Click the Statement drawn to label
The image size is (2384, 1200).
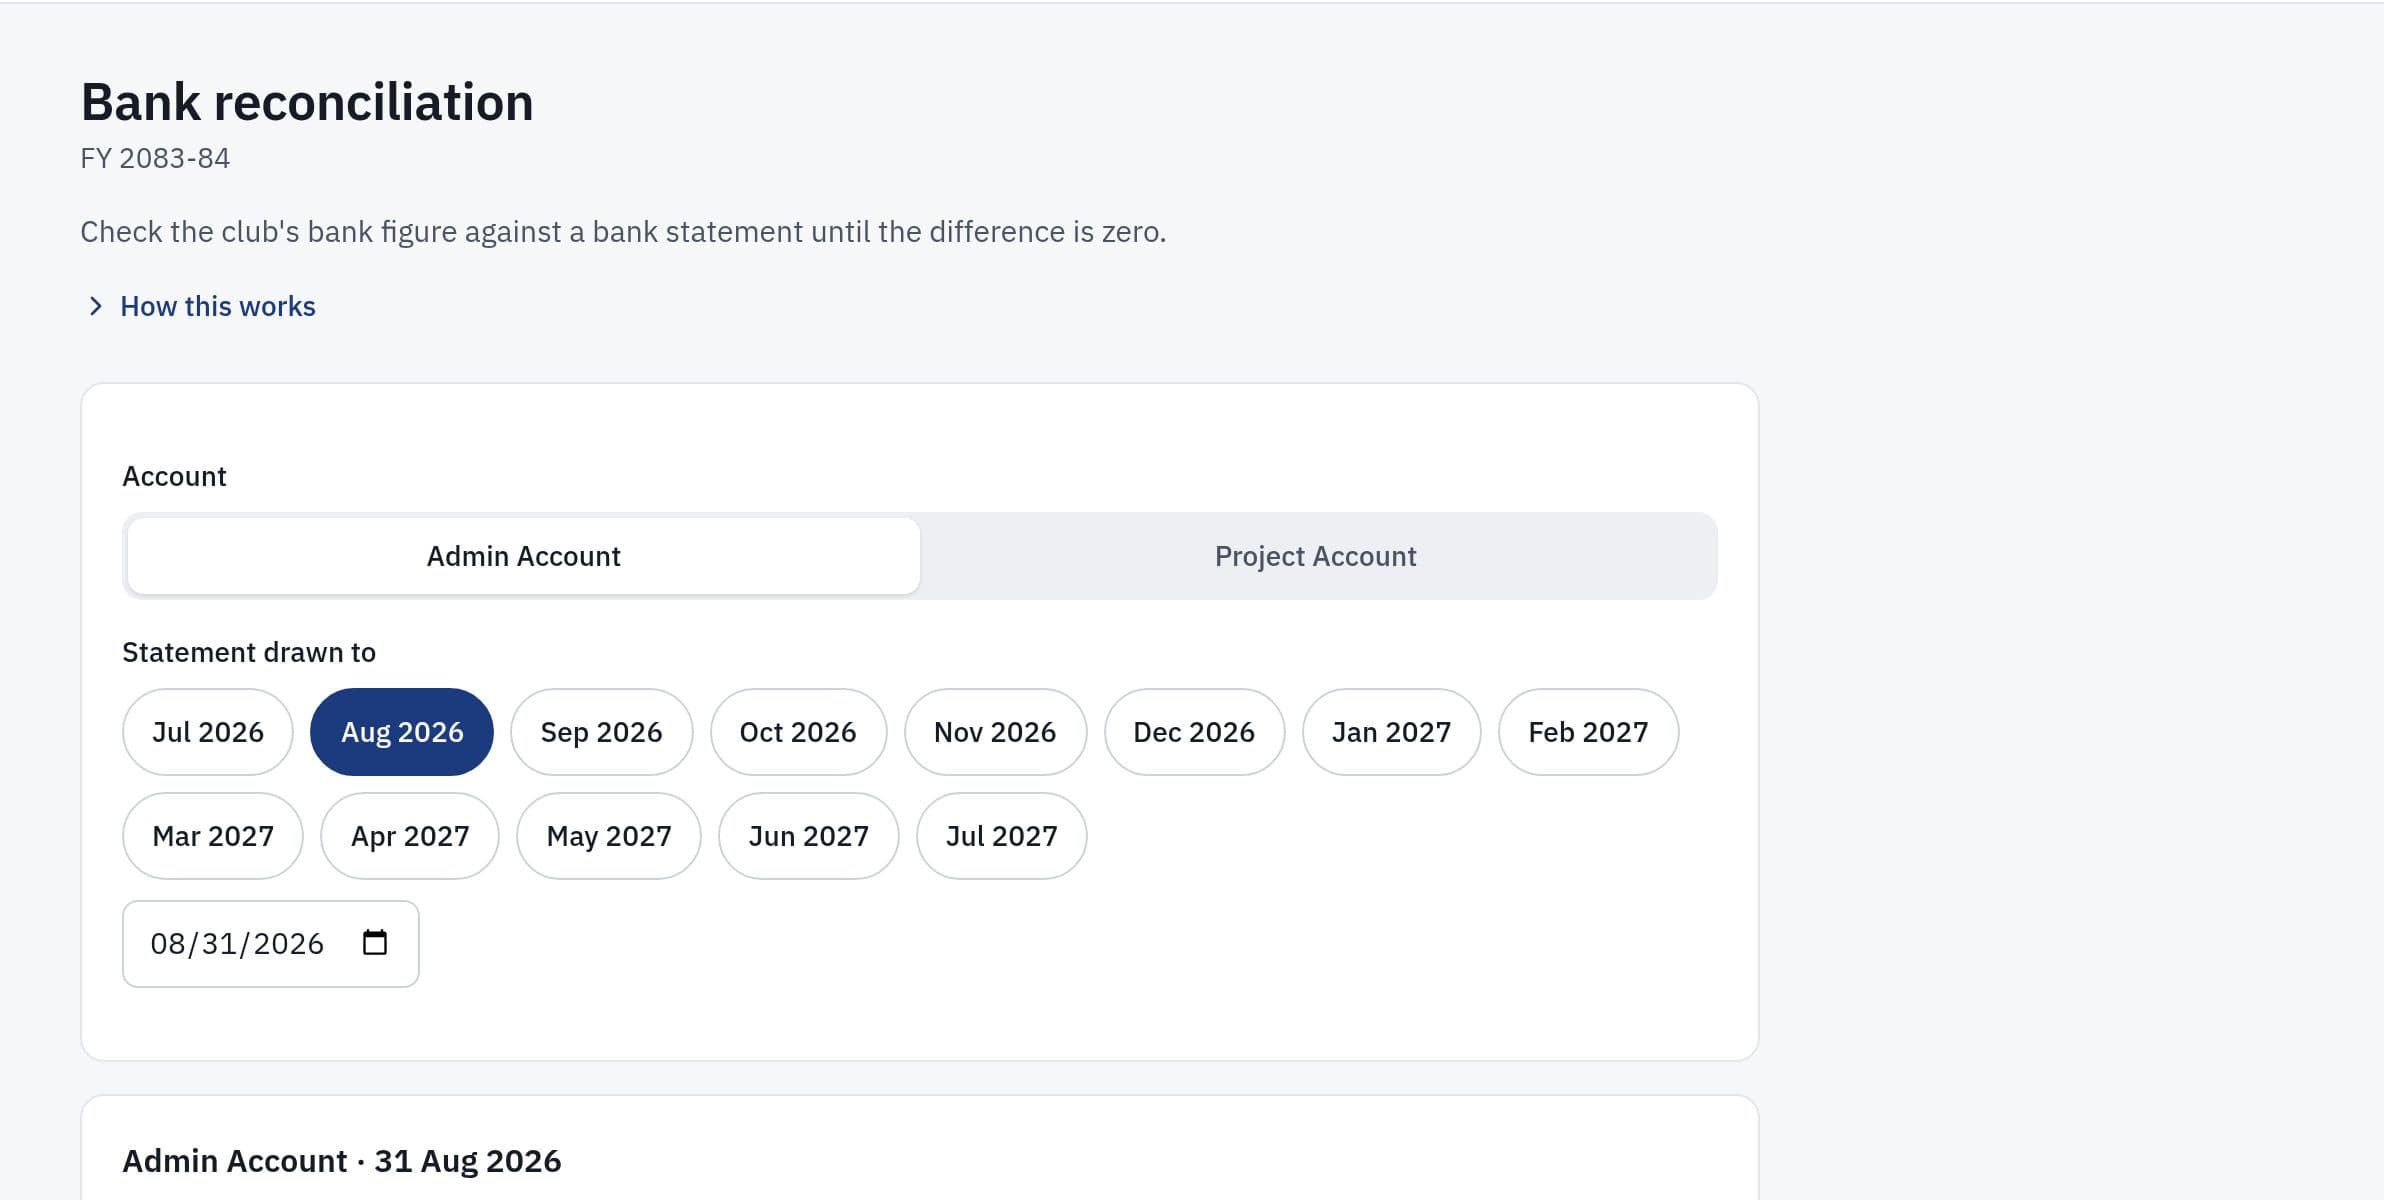coord(249,652)
